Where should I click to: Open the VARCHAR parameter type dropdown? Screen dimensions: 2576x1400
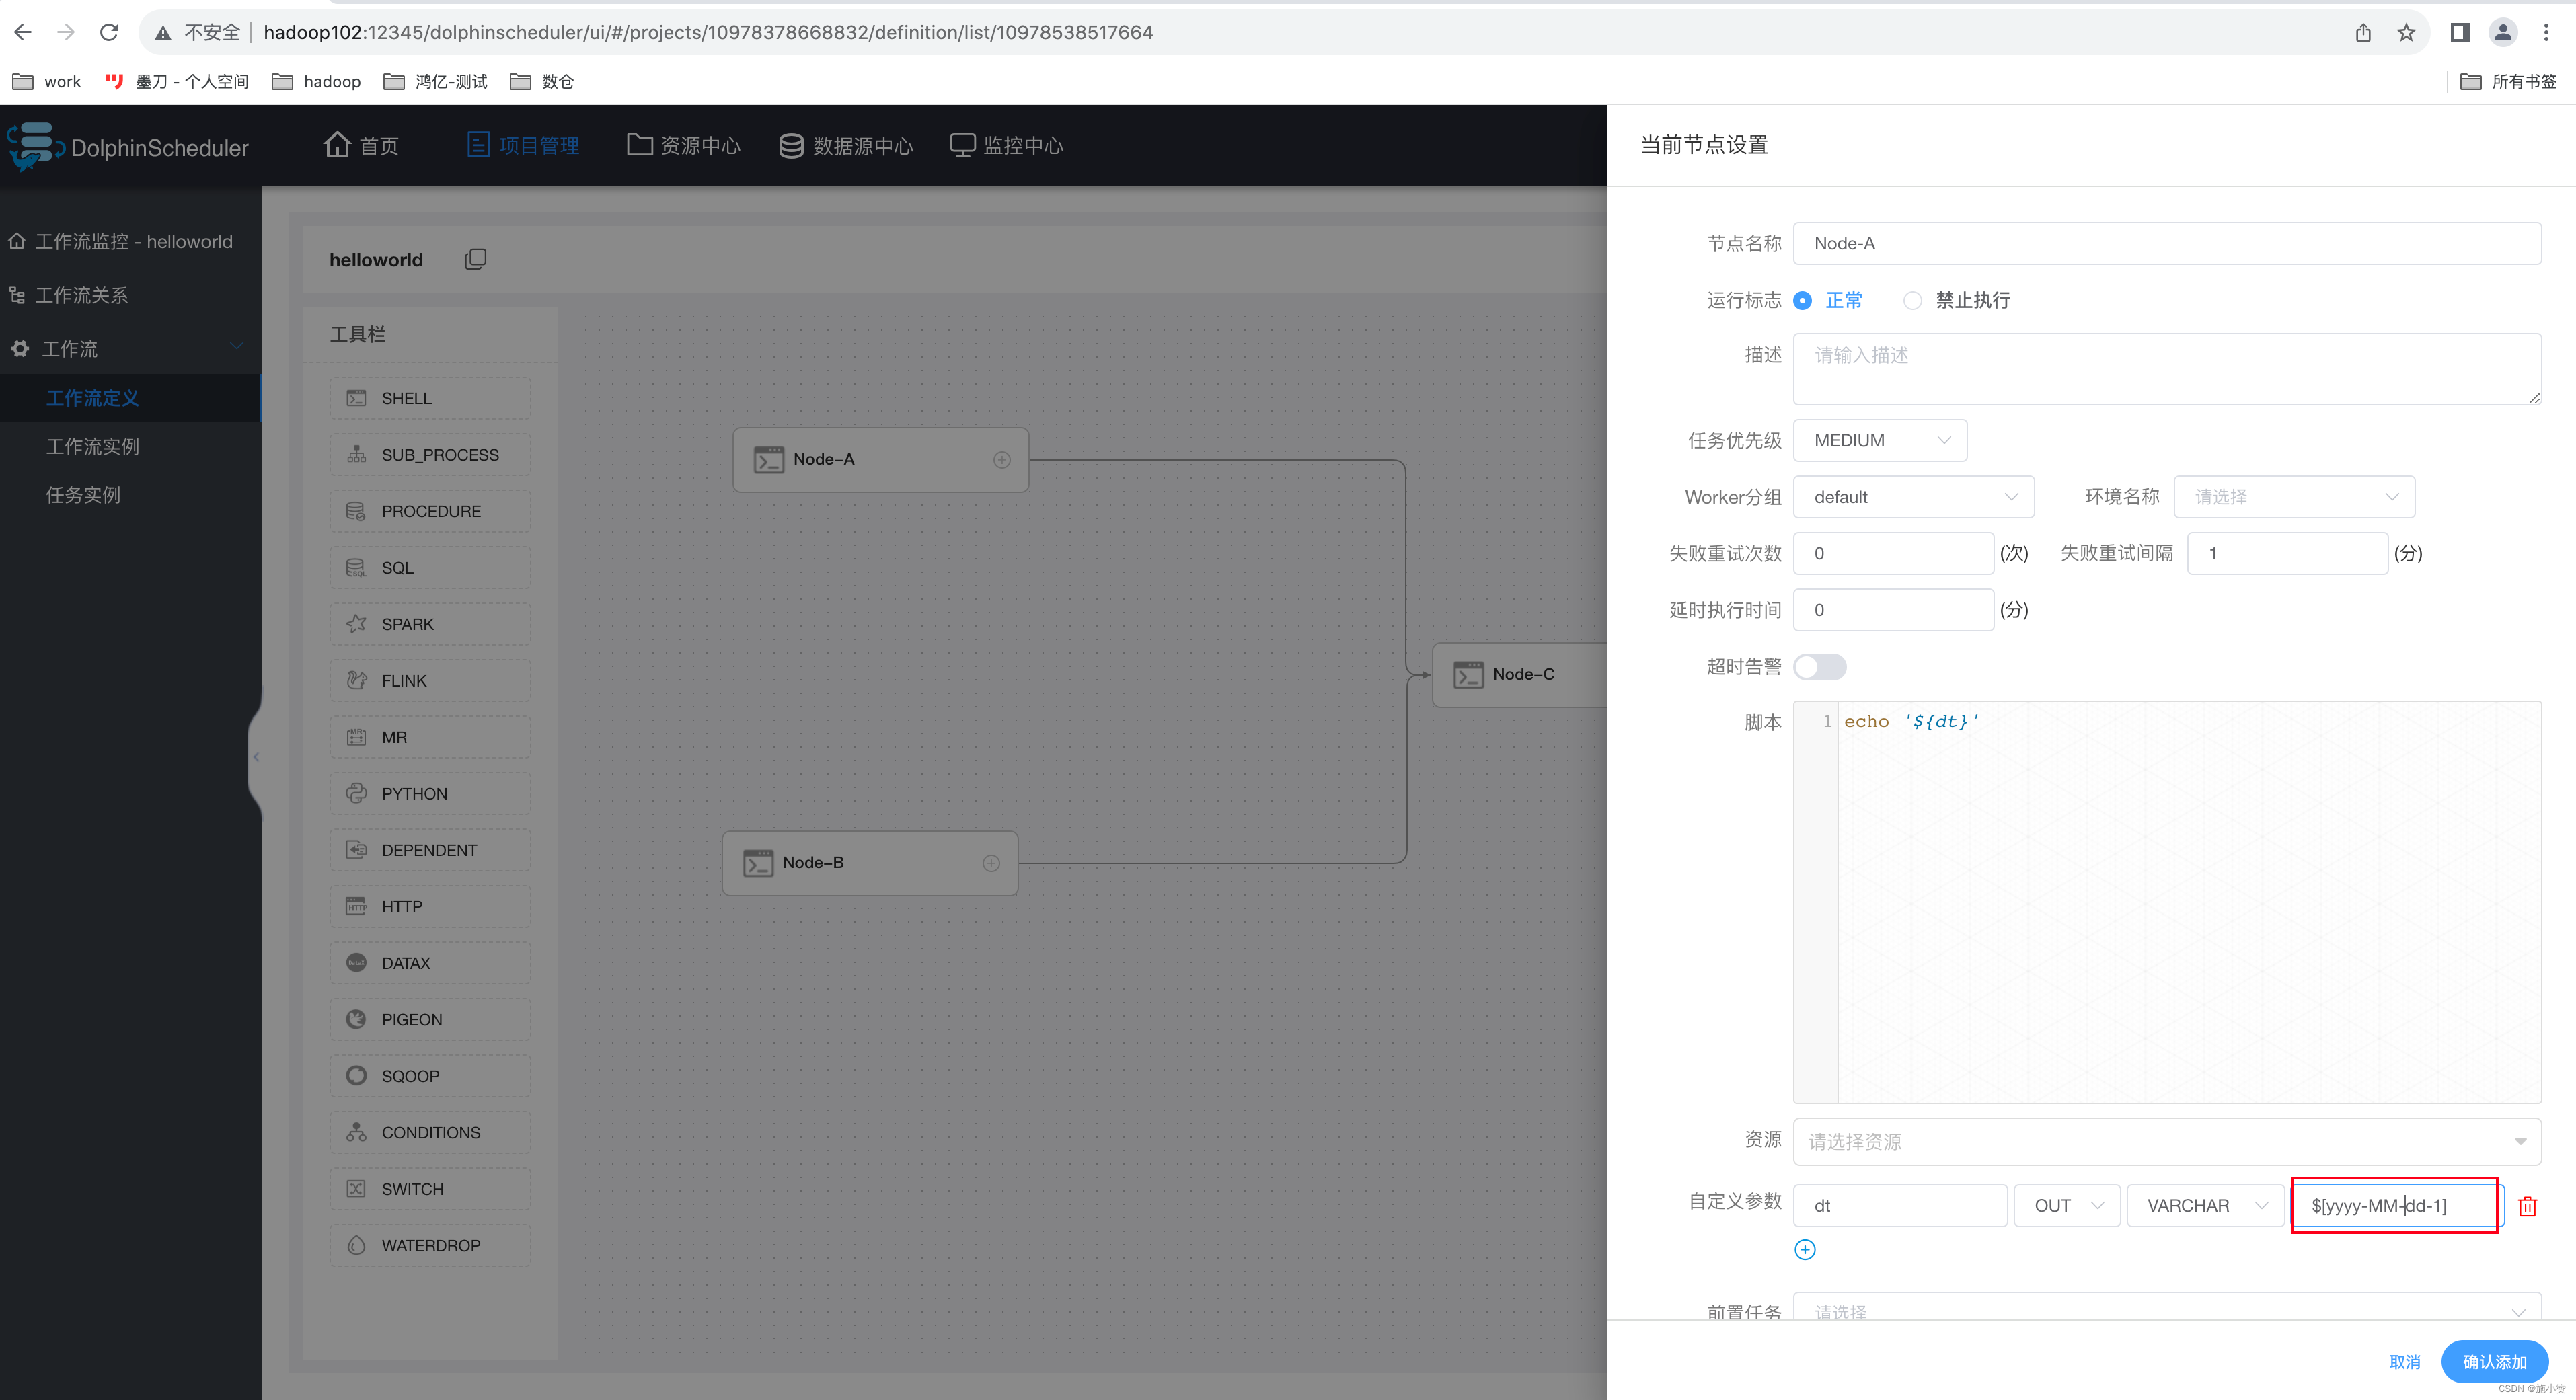point(2205,1205)
